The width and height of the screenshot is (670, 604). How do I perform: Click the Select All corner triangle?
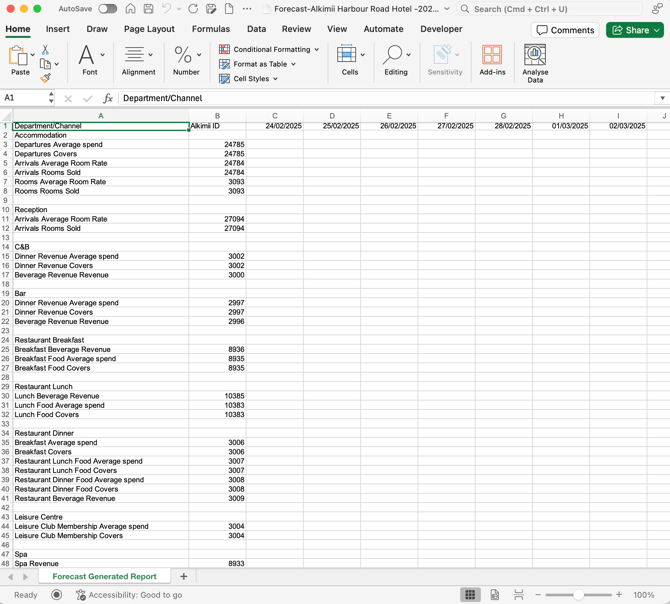click(6, 116)
